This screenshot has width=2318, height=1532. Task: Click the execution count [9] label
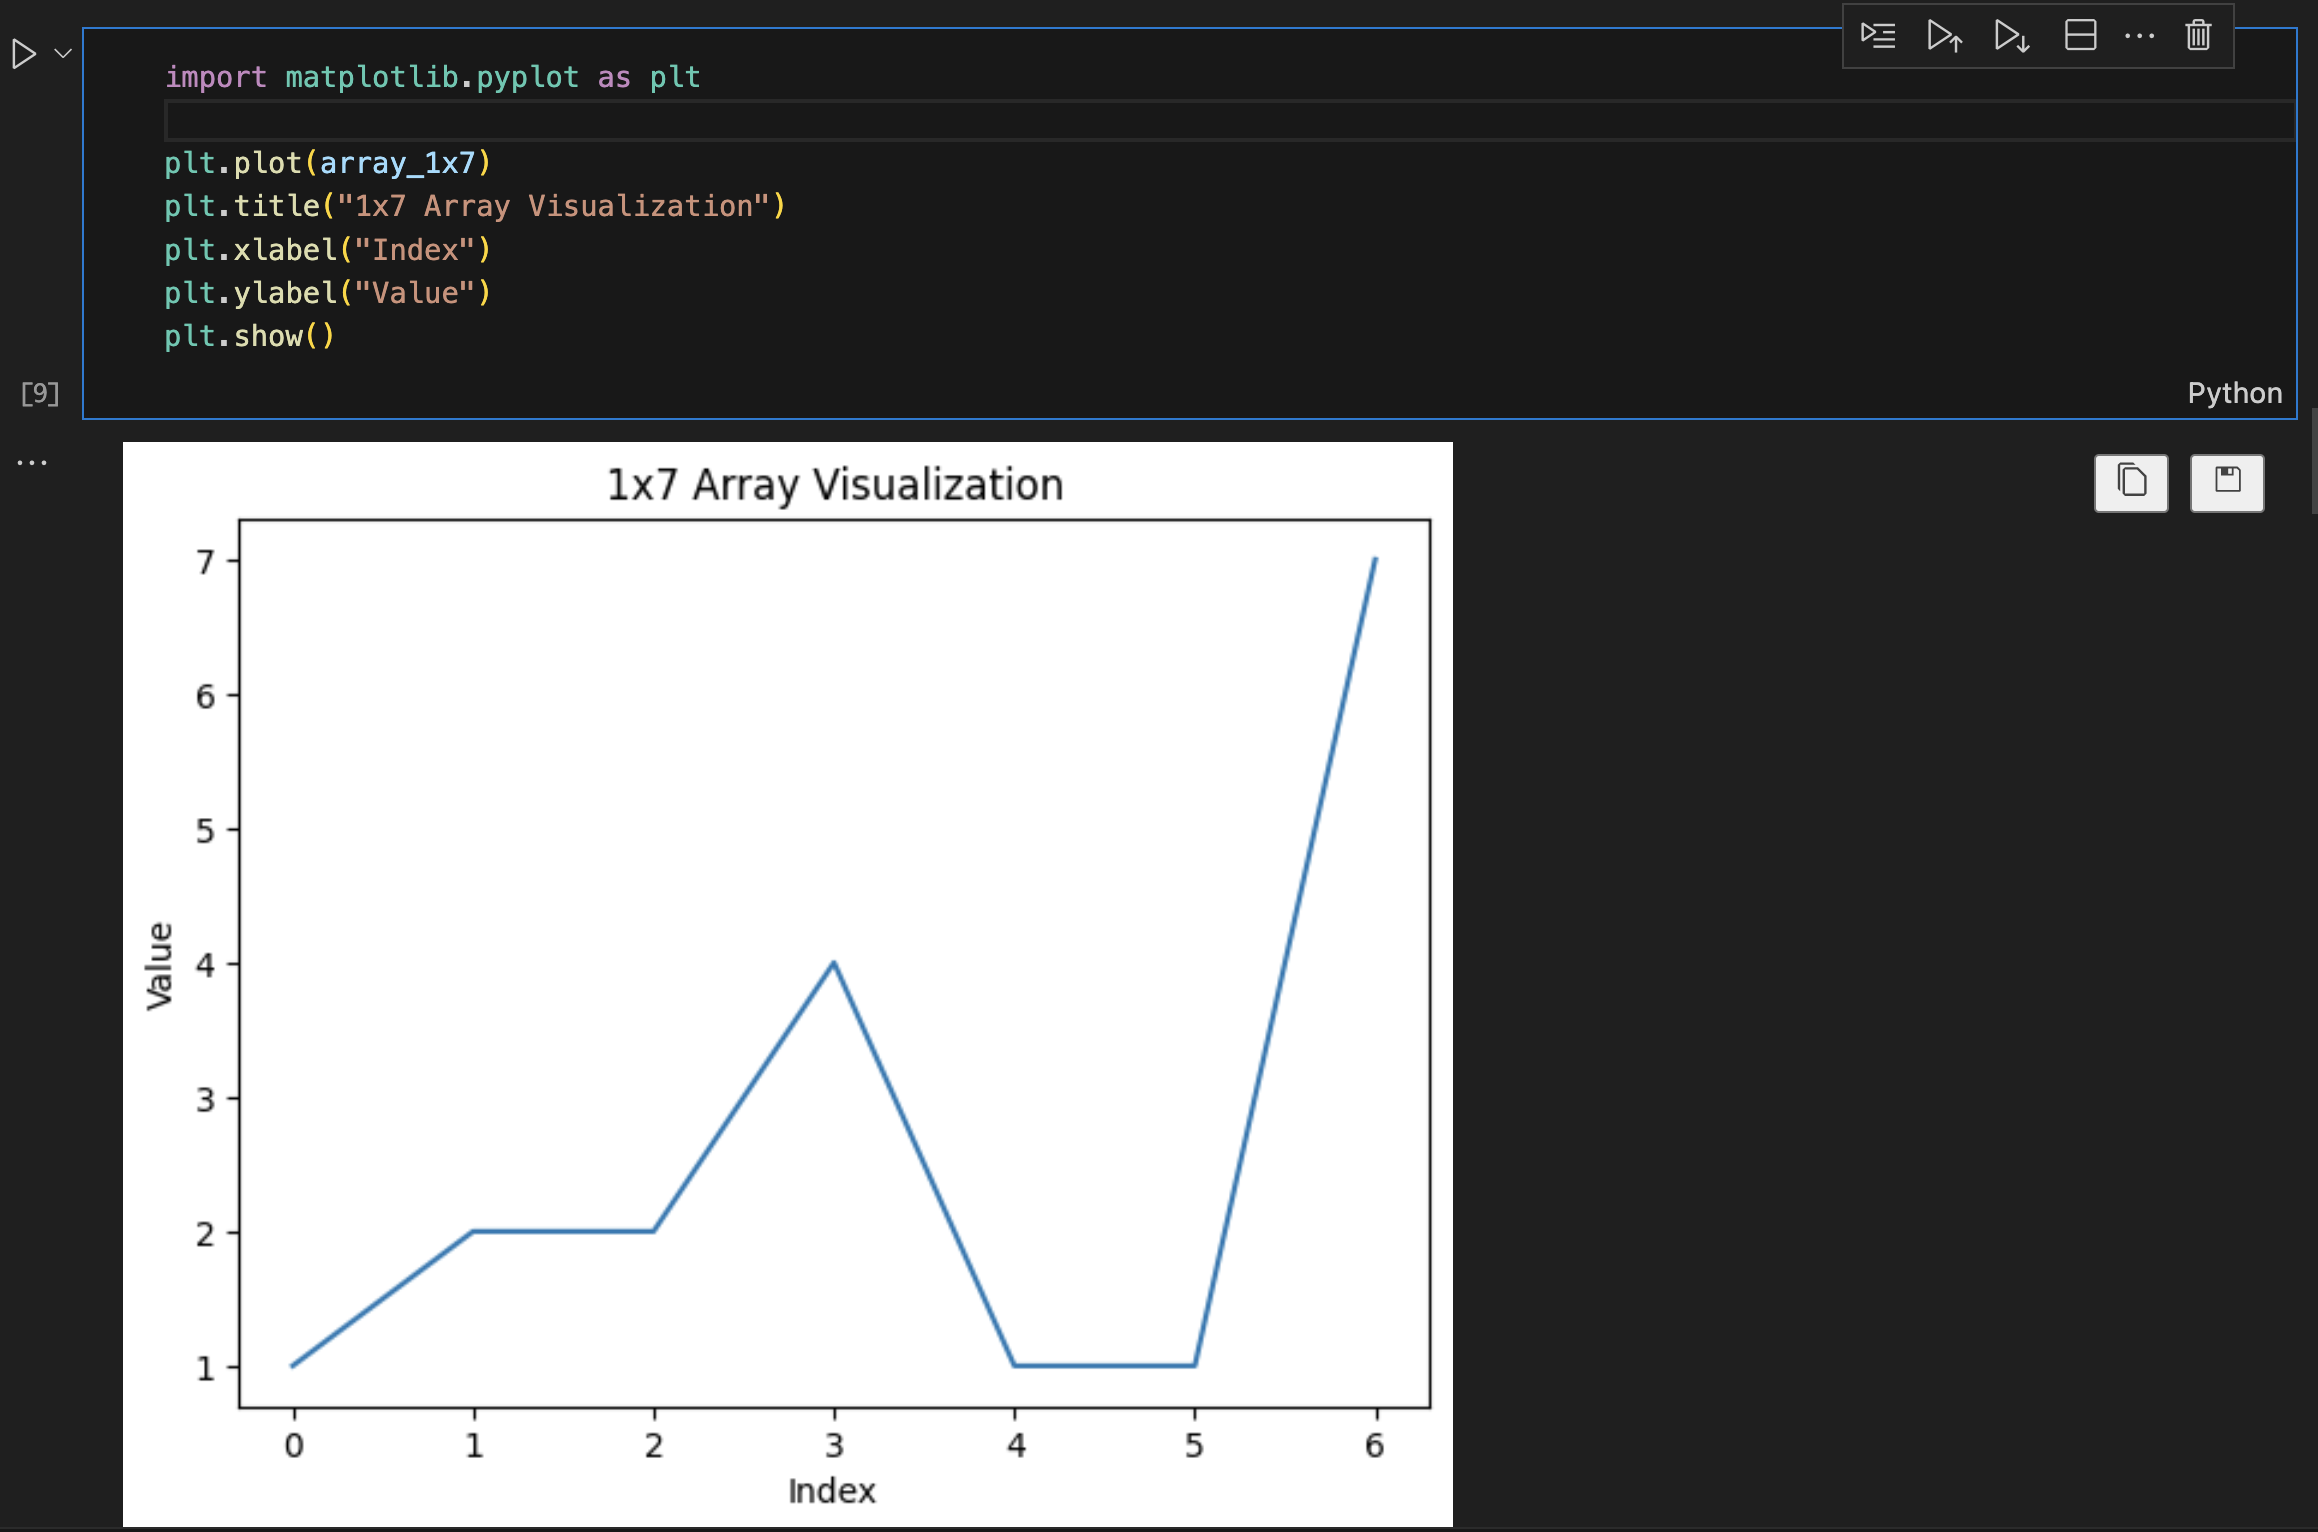coord(40,393)
